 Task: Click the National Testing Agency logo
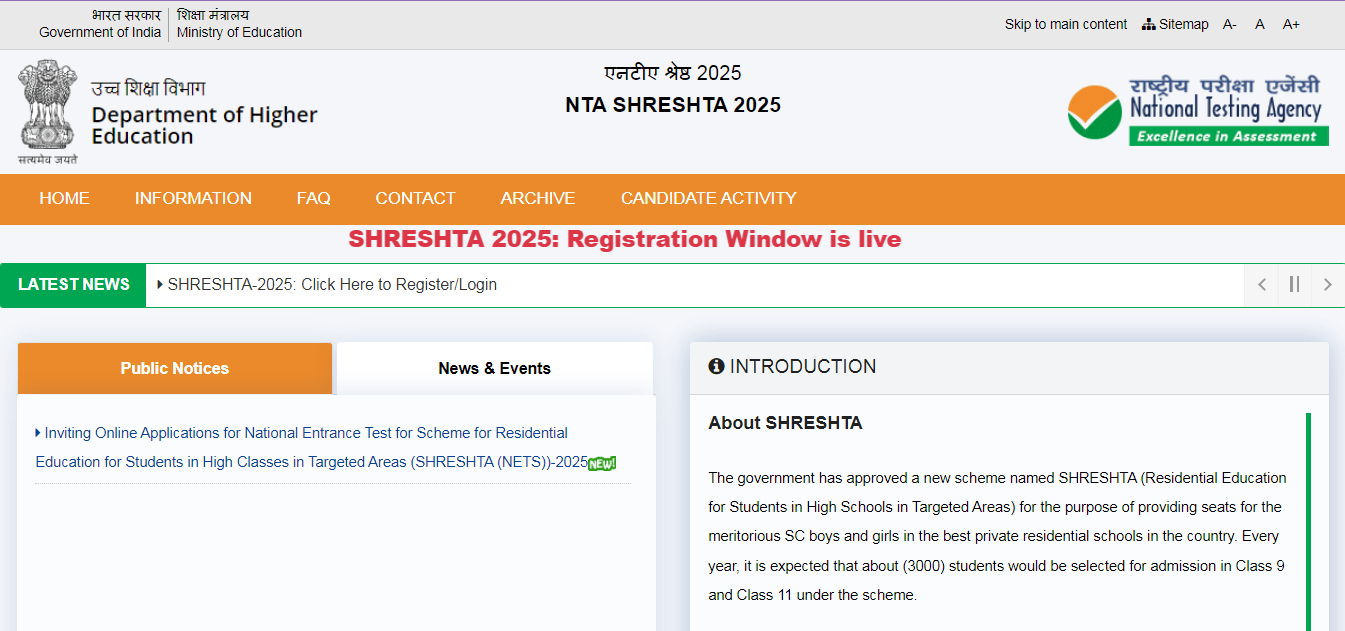(x=1197, y=111)
